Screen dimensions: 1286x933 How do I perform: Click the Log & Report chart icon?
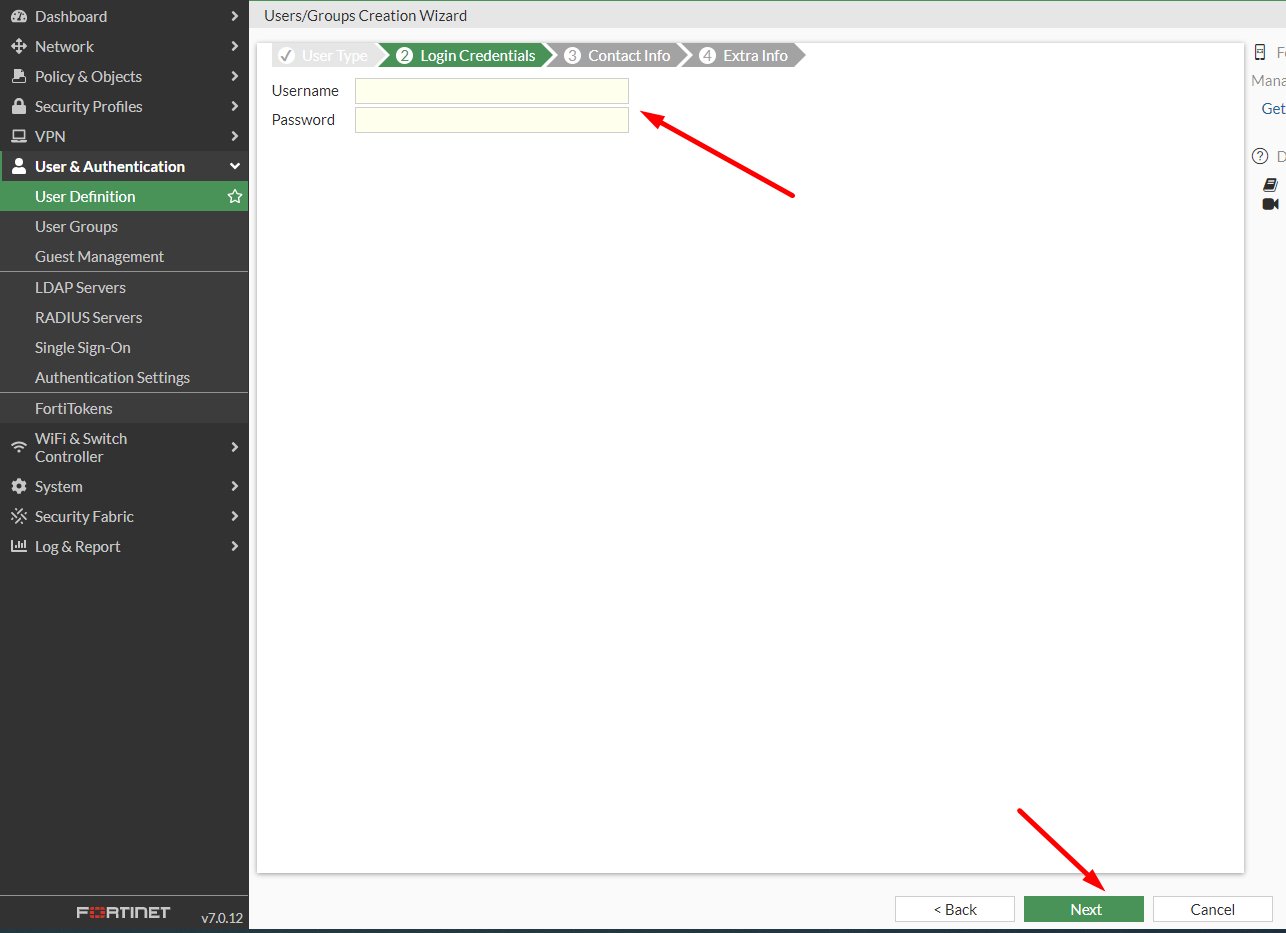point(18,547)
